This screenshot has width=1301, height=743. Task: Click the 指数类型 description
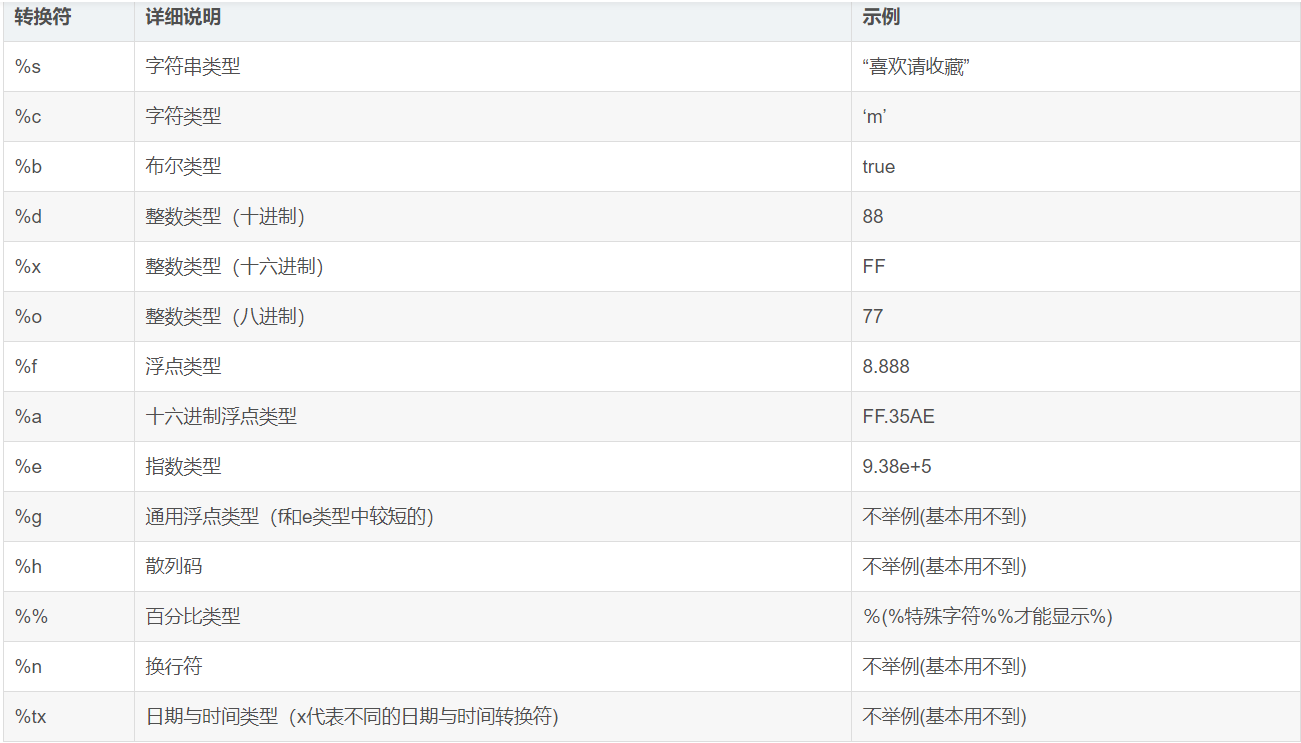click(x=183, y=467)
